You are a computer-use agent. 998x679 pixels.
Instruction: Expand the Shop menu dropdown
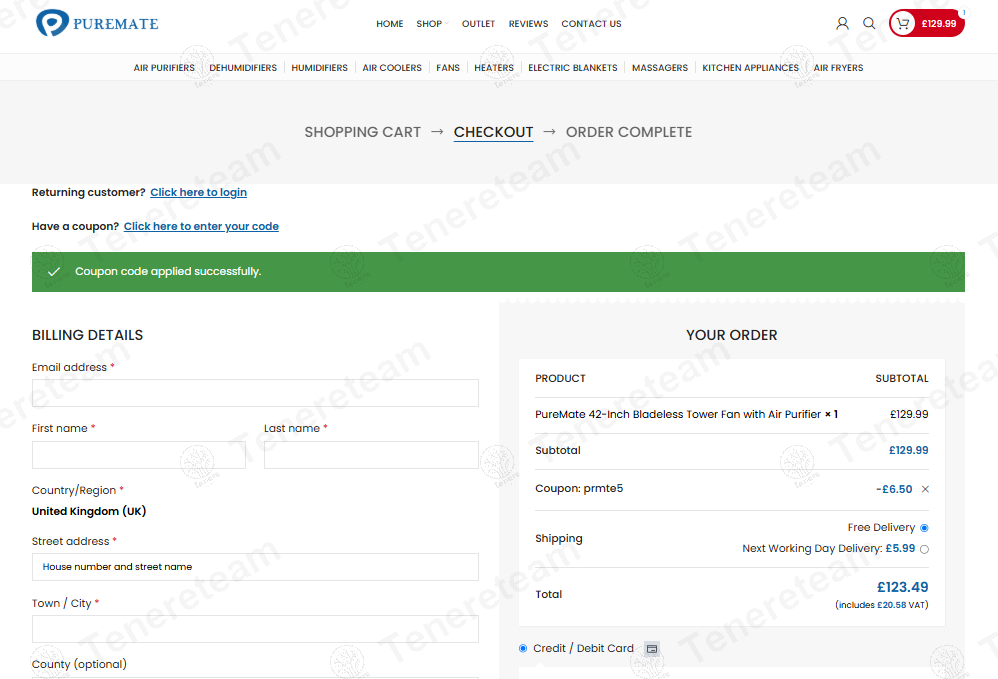pos(431,24)
